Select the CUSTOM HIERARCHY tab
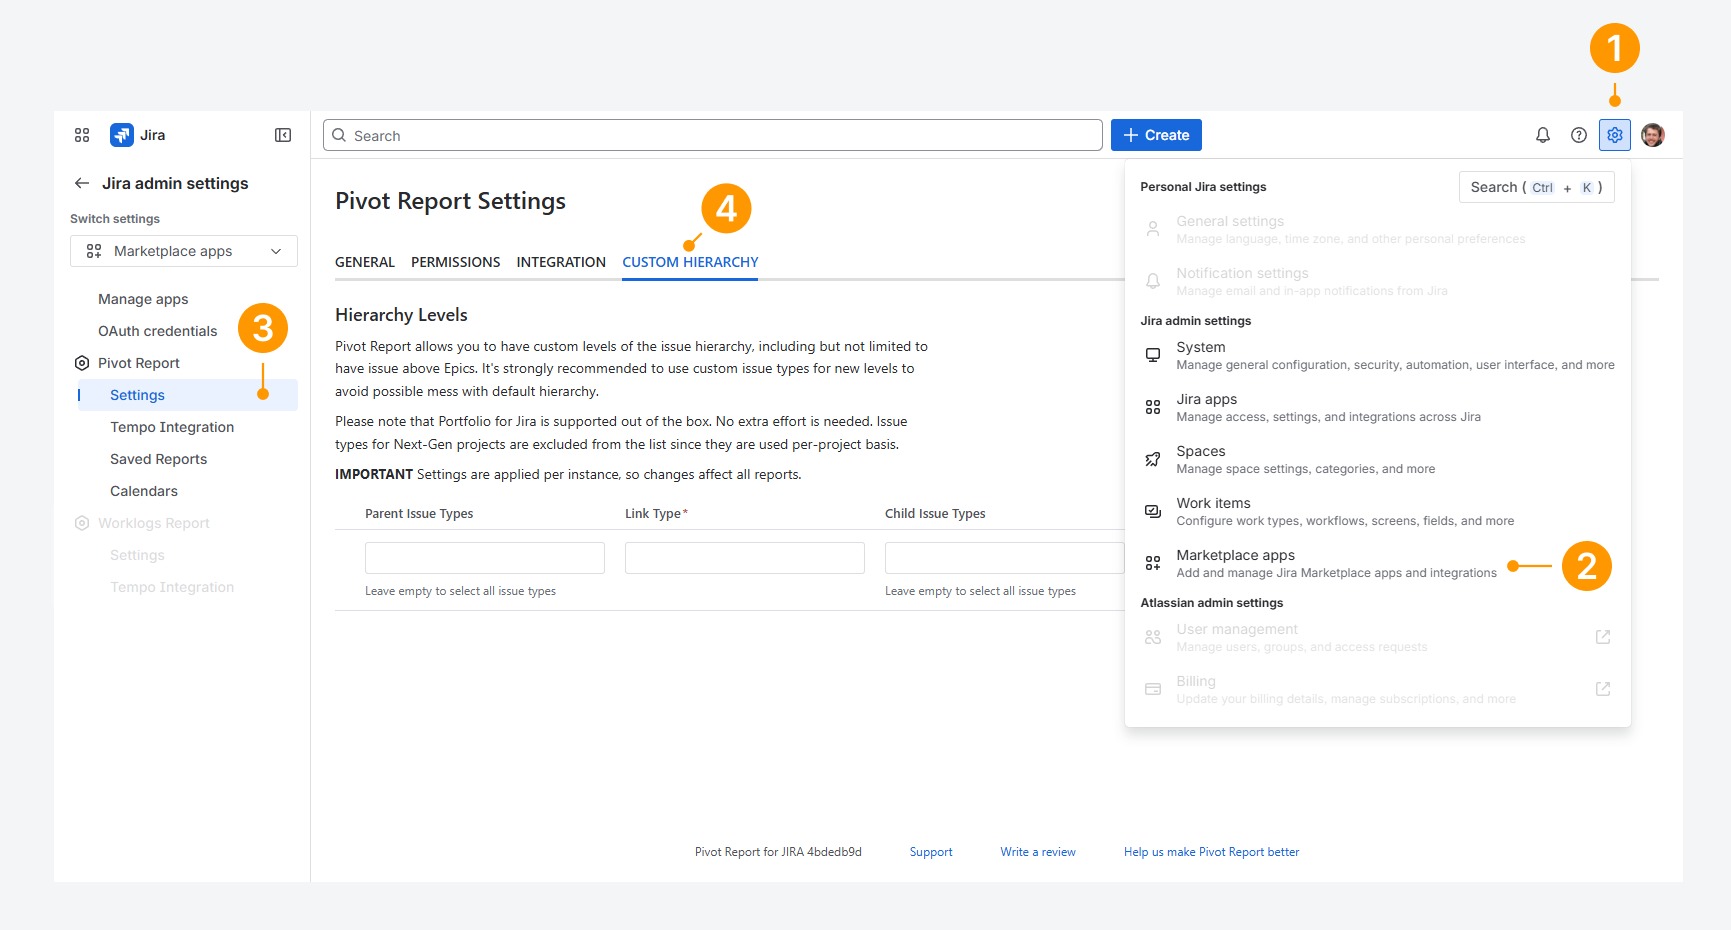The height and width of the screenshot is (930, 1731). (x=690, y=262)
